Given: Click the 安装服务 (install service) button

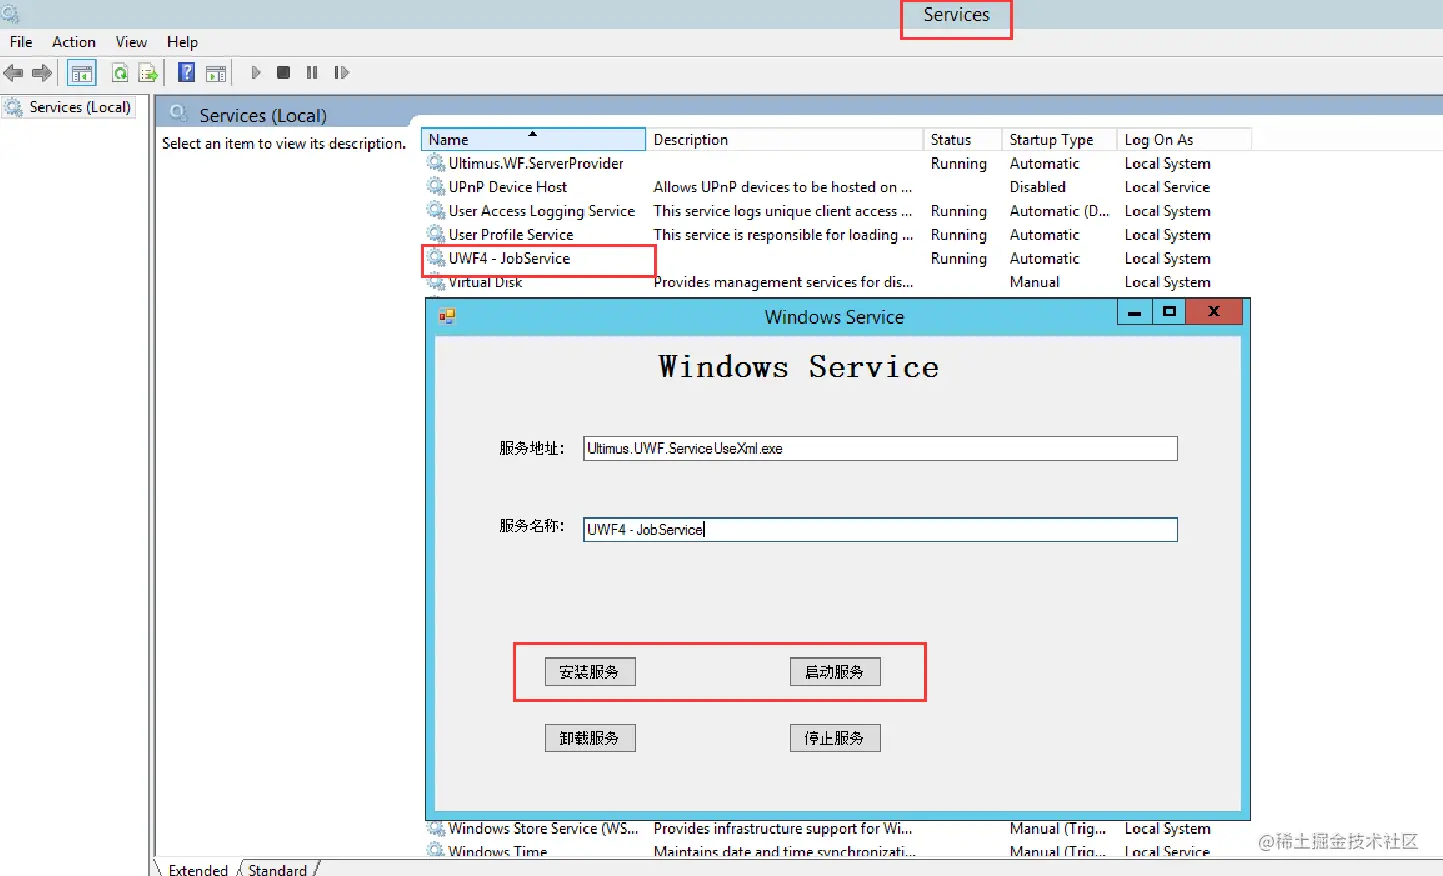Looking at the screenshot, I should point(590,672).
